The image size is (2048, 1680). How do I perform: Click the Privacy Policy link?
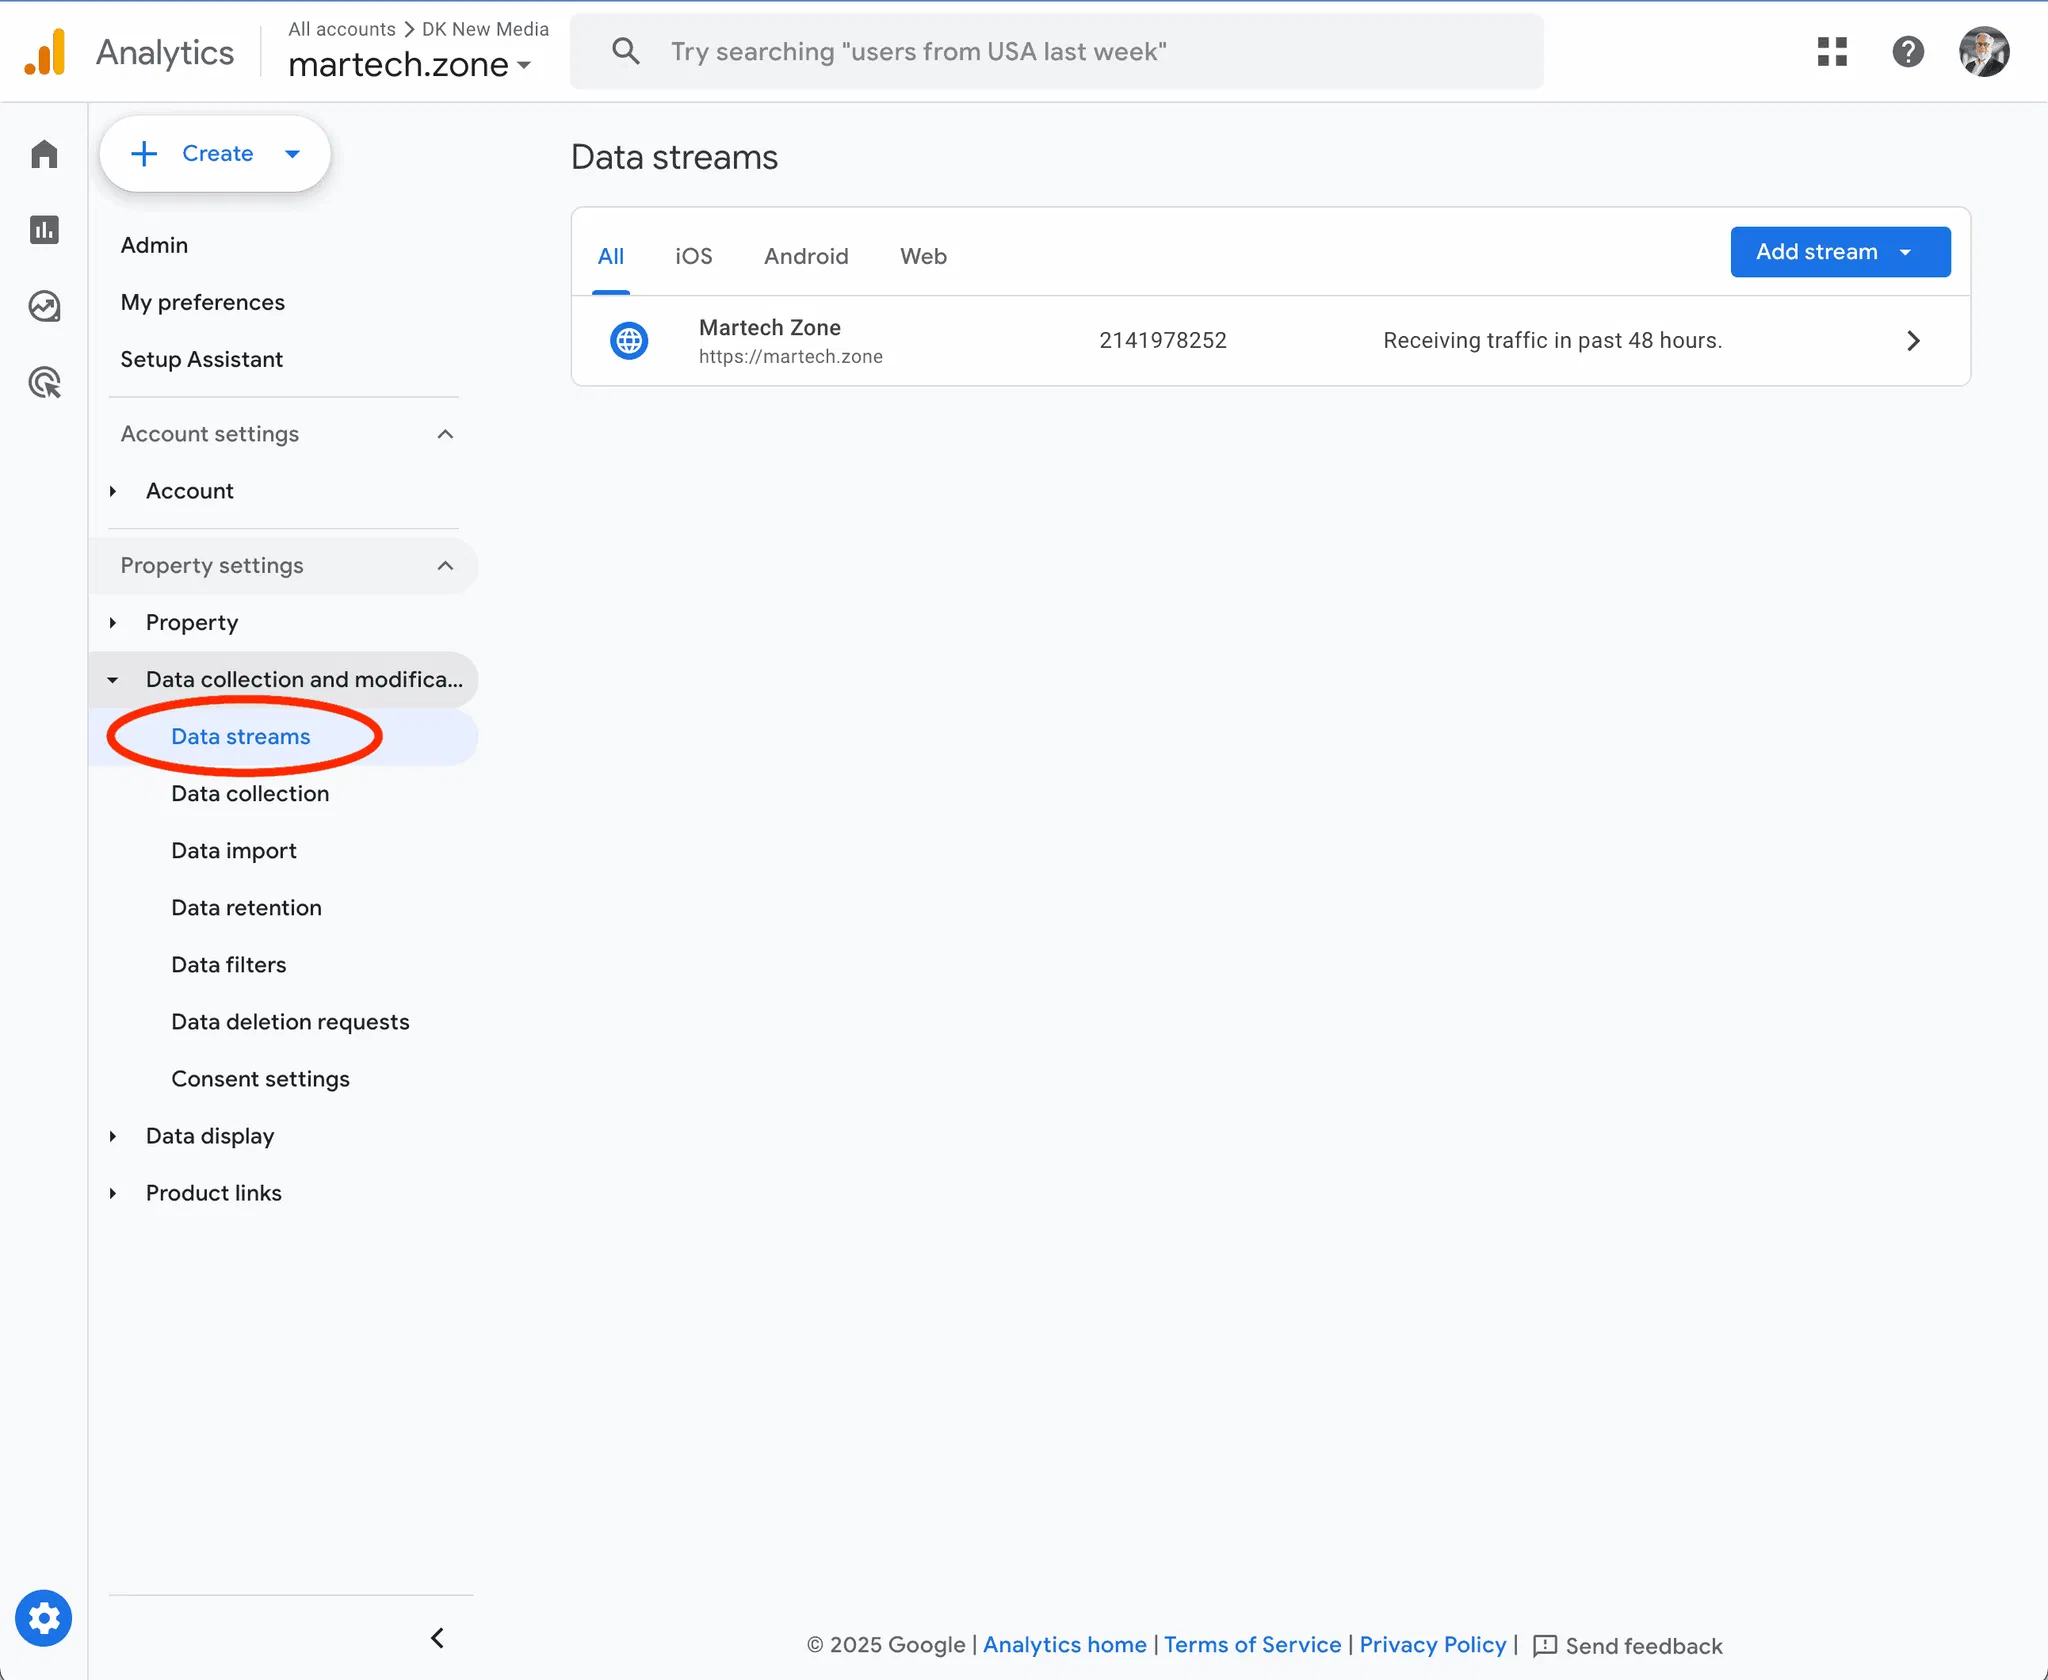[1432, 1645]
